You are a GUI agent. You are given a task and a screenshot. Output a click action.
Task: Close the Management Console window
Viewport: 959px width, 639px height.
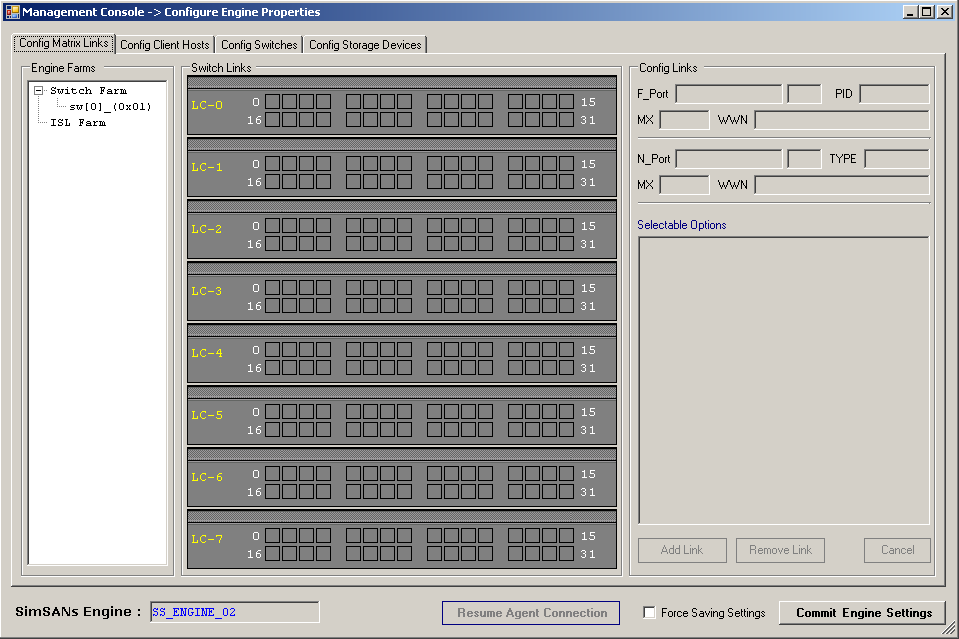pyautogui.click(x=946, y=12)
